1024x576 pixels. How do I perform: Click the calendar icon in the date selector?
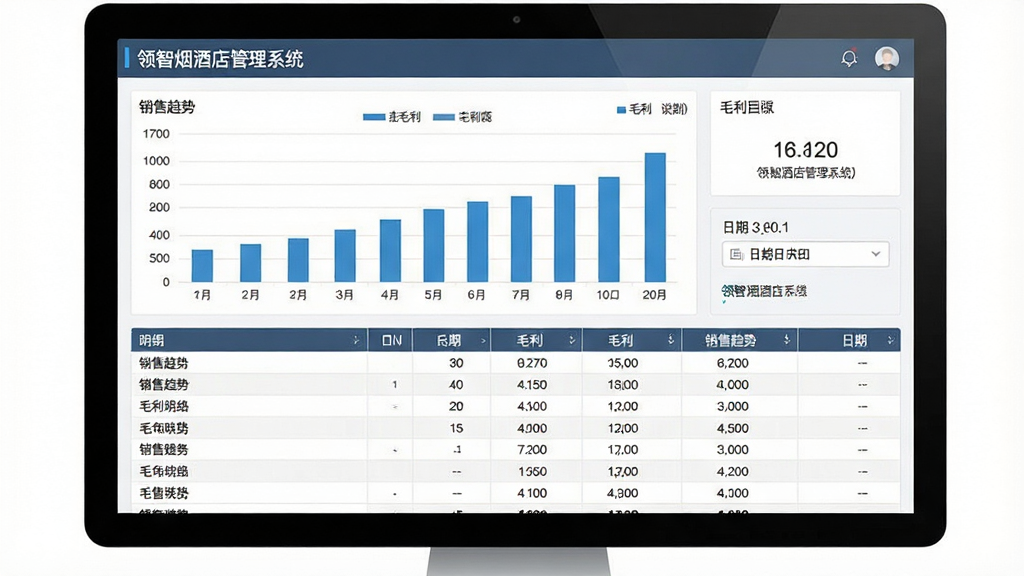coord(736,254)
